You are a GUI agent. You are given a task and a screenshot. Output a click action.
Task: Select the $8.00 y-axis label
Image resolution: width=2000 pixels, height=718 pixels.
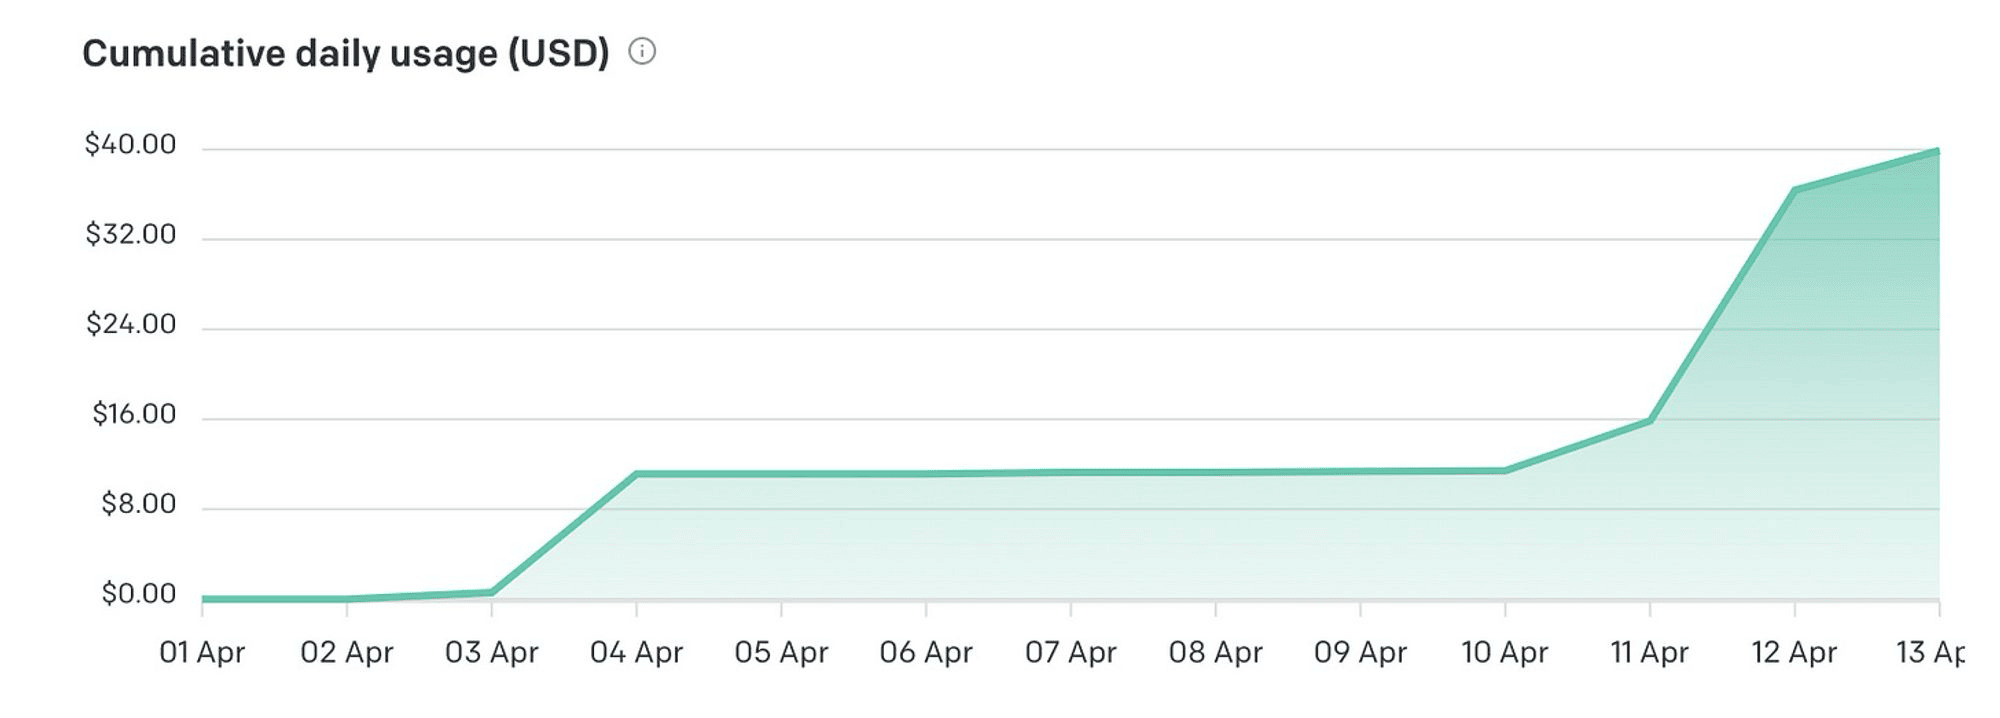[x=138, y=504]
